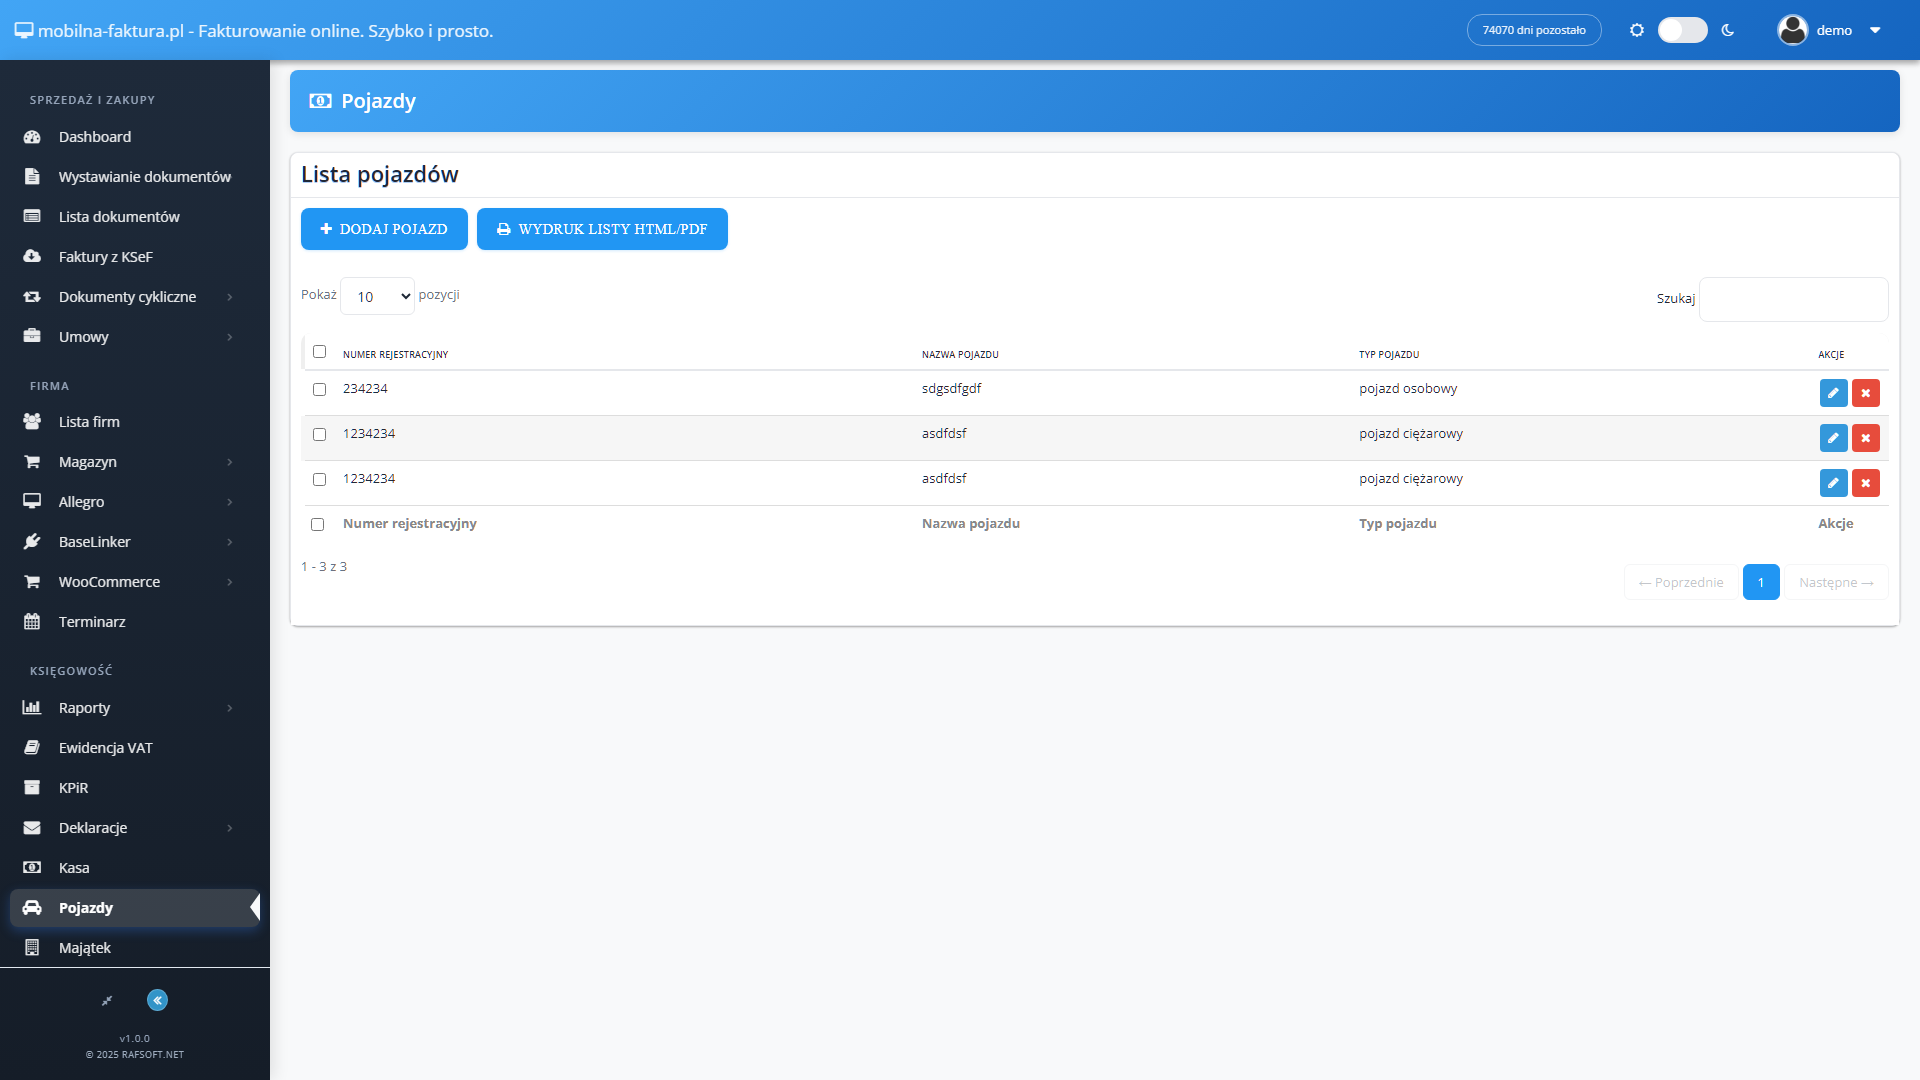Screen dimensions: 1920x1080
Task: Click the Majątek building icon
Action: 32,948
